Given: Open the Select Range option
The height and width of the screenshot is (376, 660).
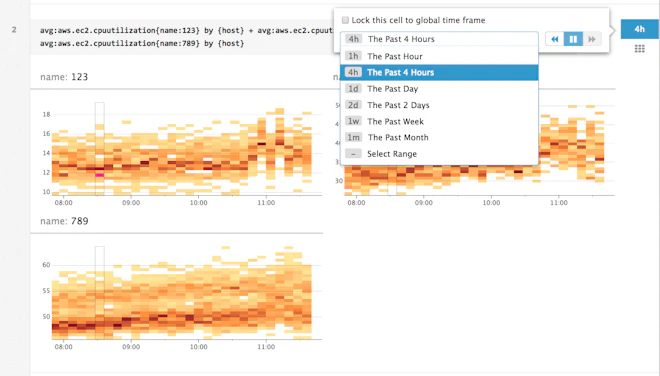Looking at the screenshot, I should click(439, 154).
